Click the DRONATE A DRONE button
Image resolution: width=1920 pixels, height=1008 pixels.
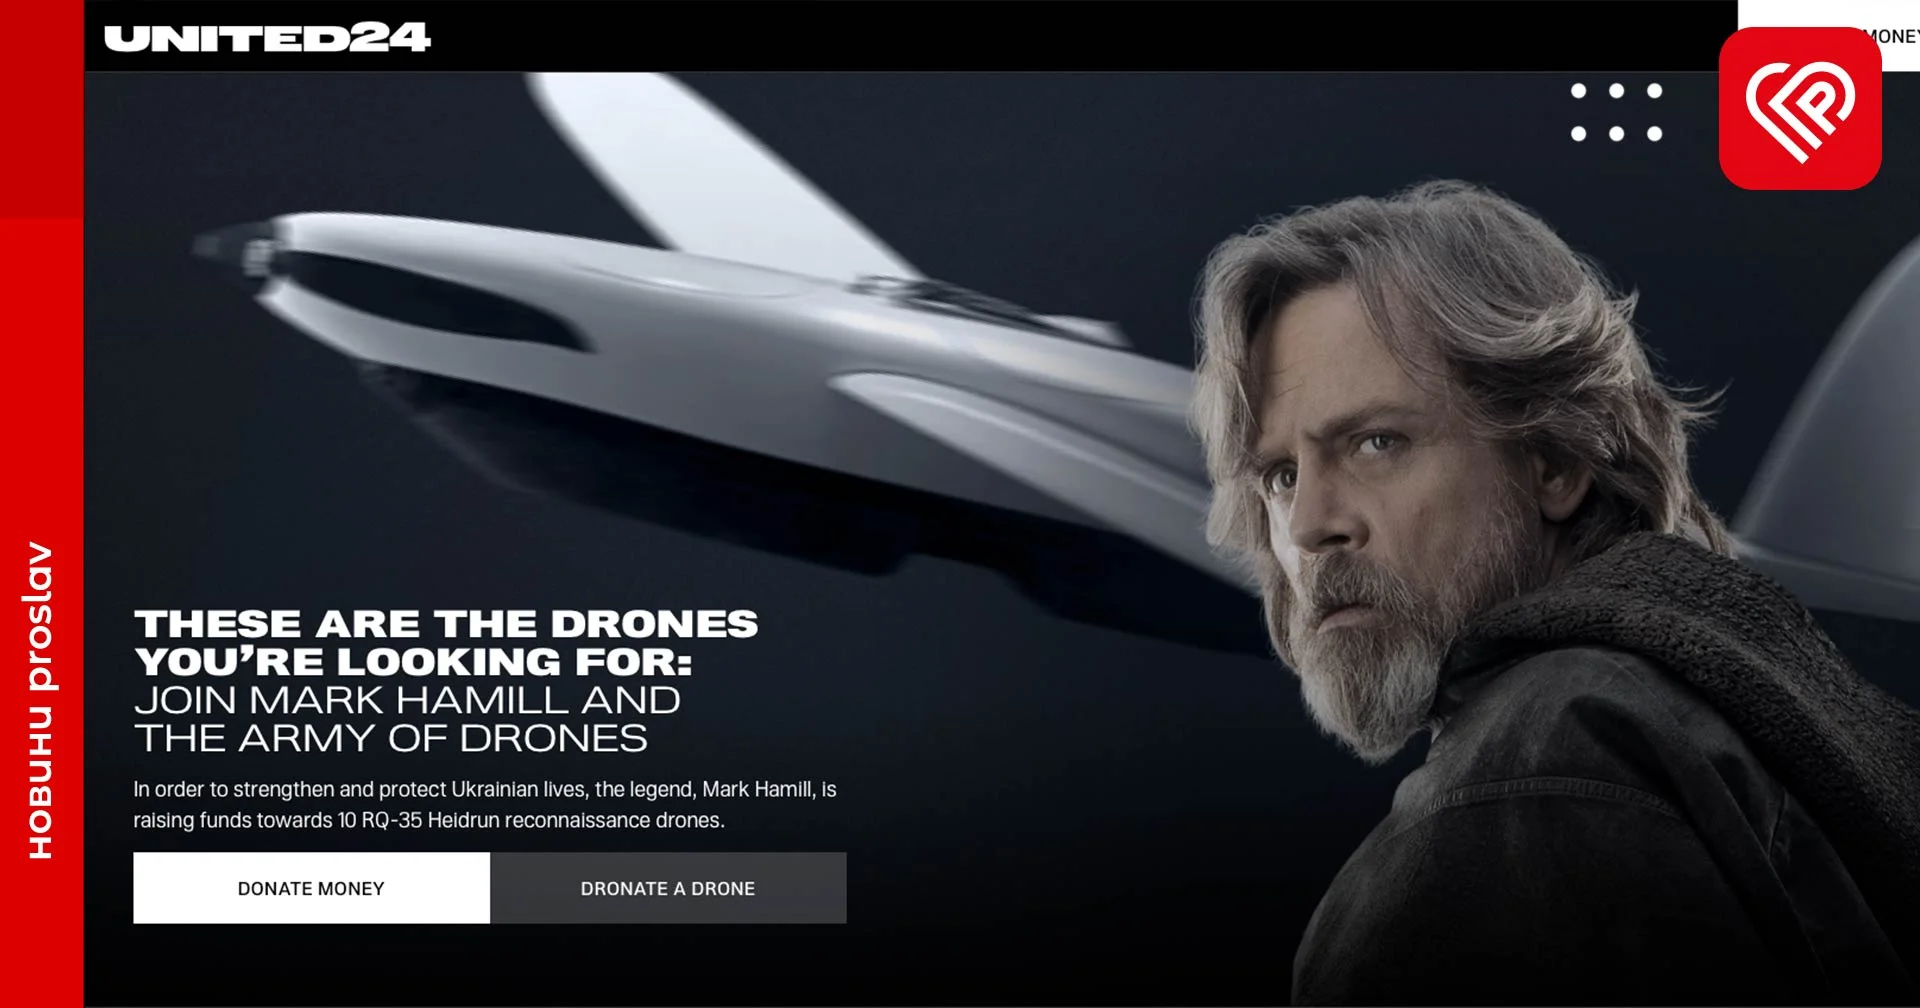(x=668, y=888)
